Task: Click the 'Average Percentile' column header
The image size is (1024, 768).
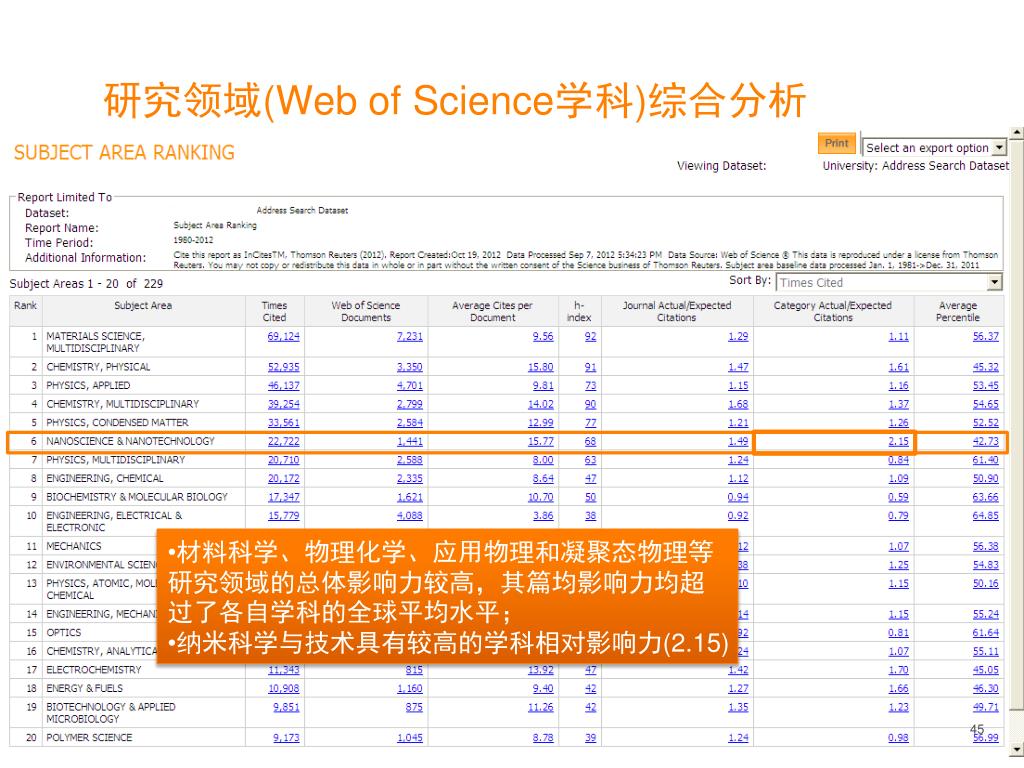Action: 958,312
